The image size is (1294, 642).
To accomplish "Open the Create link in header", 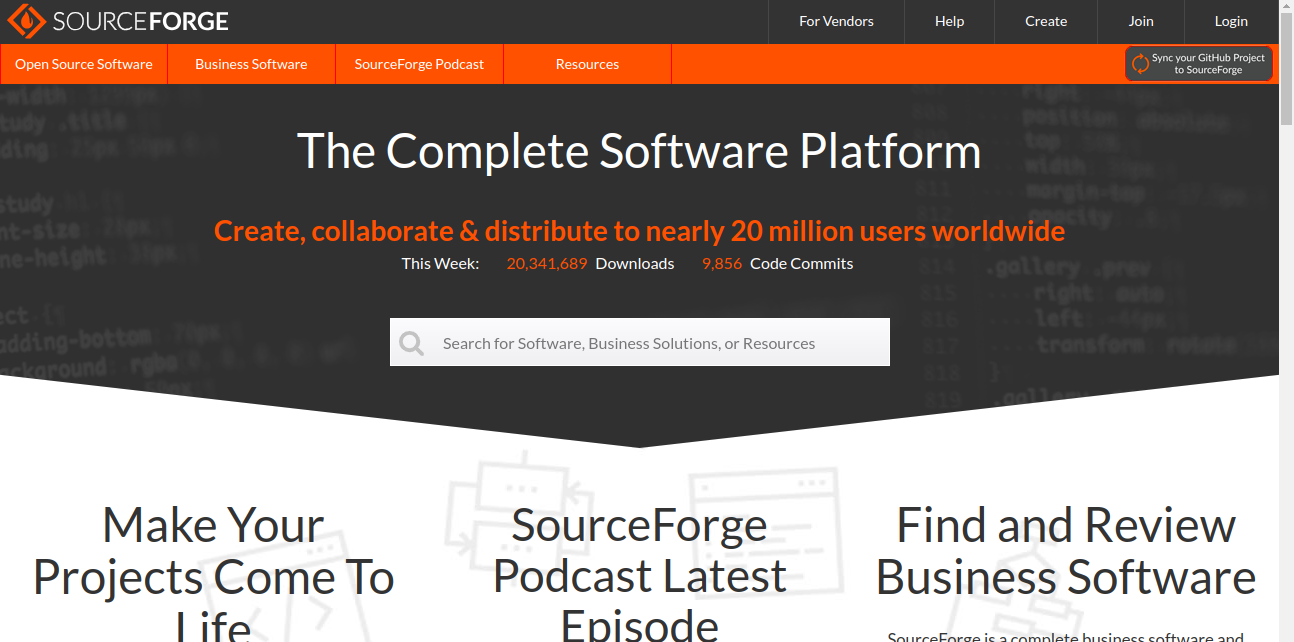I will point(1046,21).
